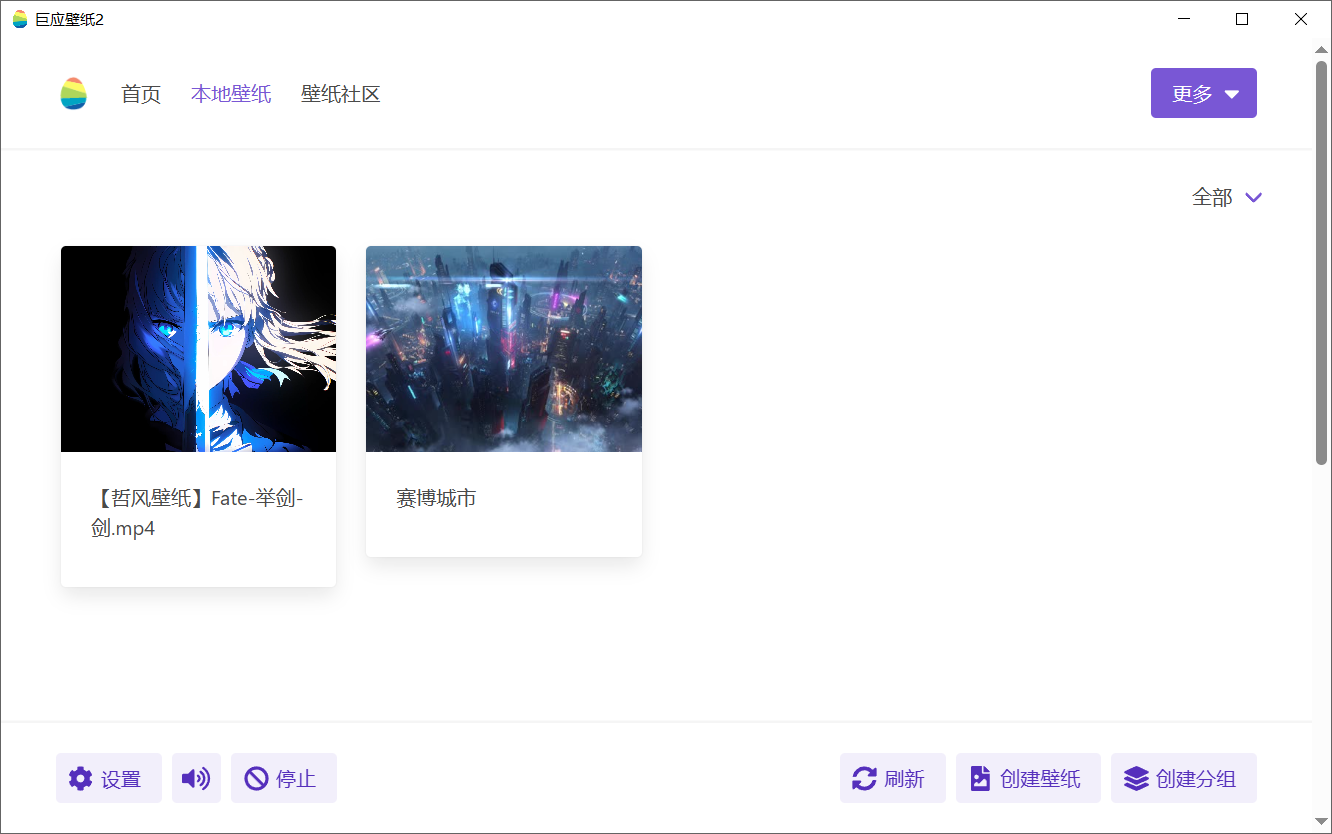1332x834 pixels.
Task: Click the colorful egg logo in the navigation bar
Action: (73, 93)
